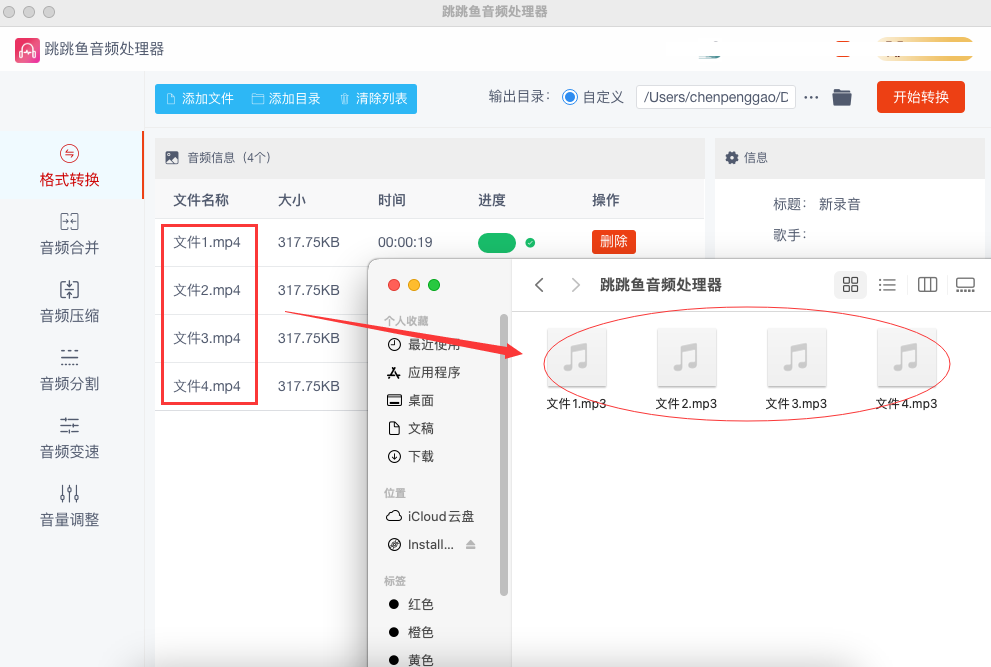Click the 时间 column header
The height and width of the screenshot is (667, 991).
click(391, 200)
